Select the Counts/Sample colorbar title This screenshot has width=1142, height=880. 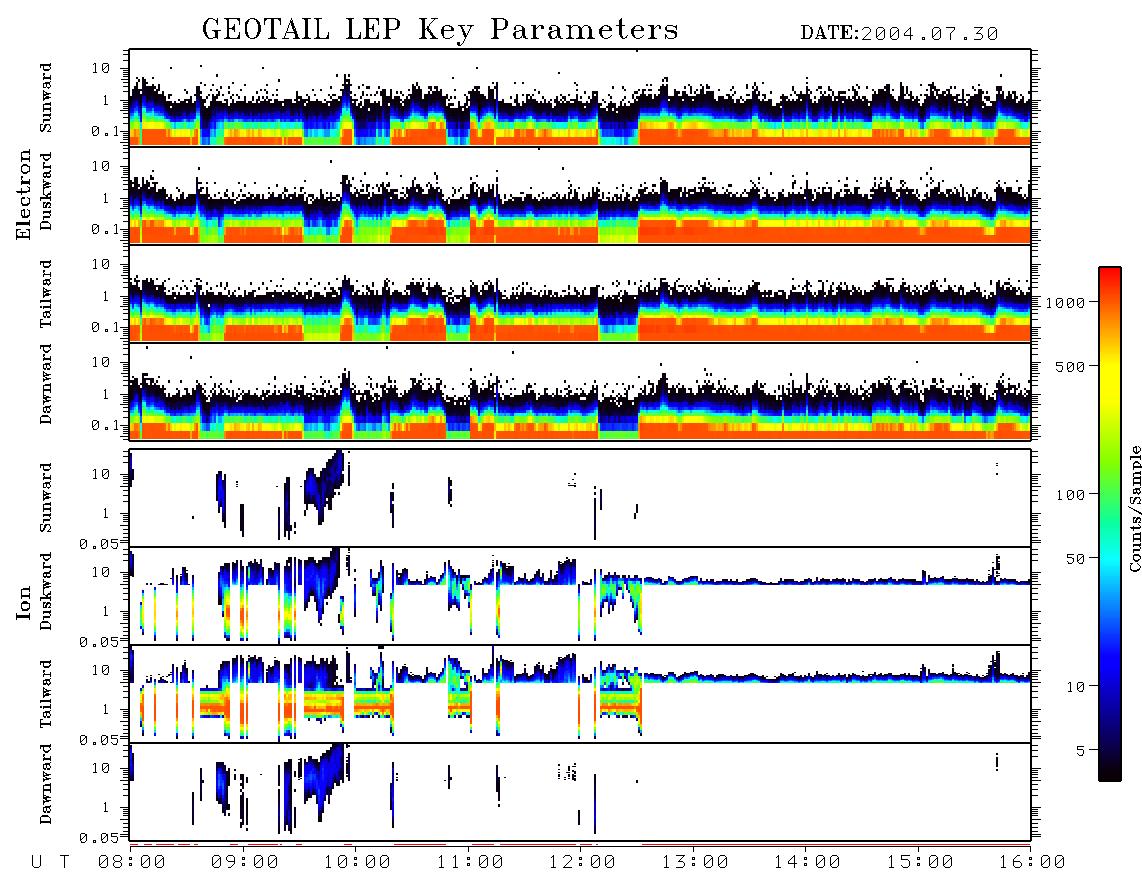[1134, 508]
